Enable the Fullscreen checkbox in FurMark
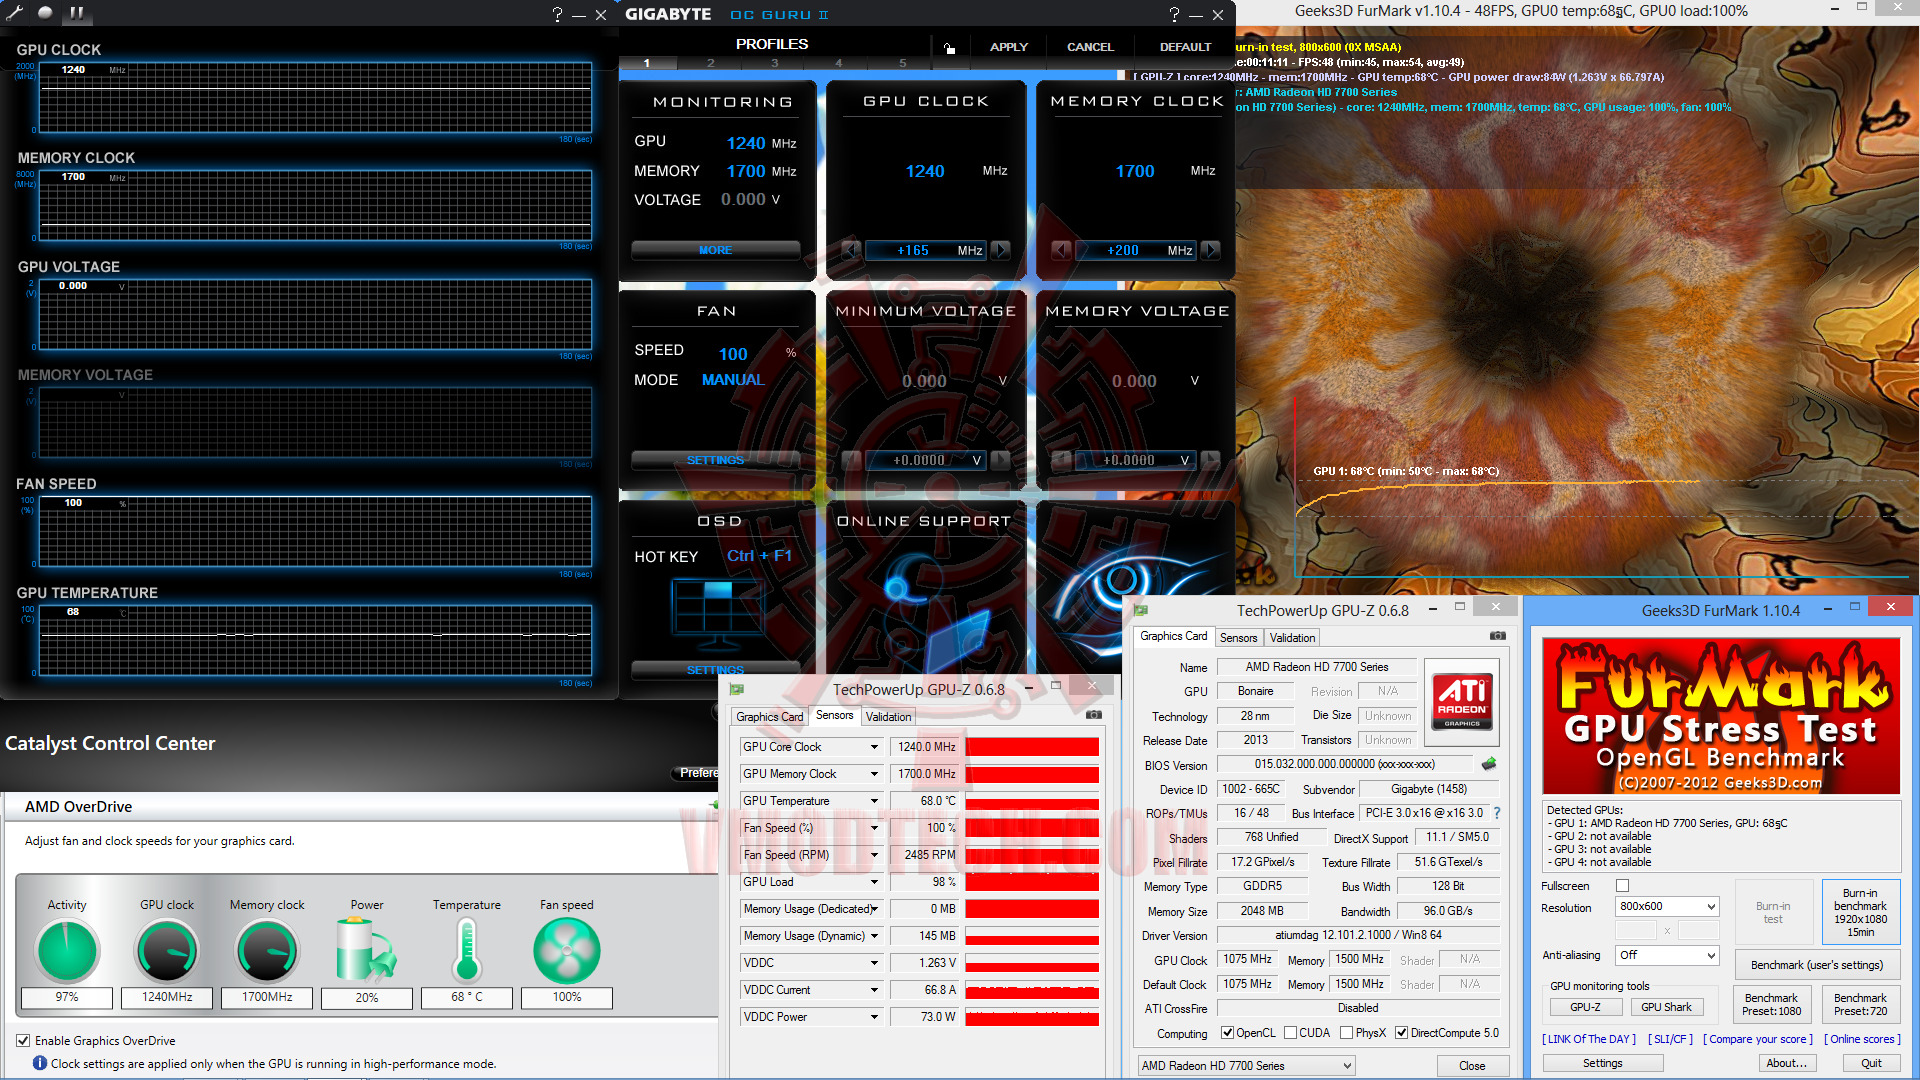The width and height of the screenshot is (1920, 1080). coord(1622,885)
